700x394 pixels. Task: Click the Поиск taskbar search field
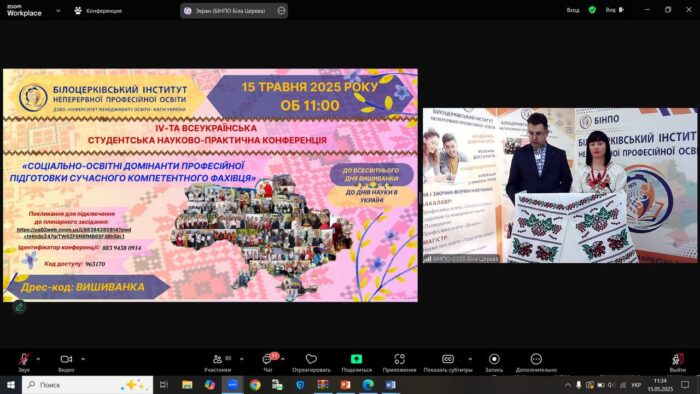(88, 385)
